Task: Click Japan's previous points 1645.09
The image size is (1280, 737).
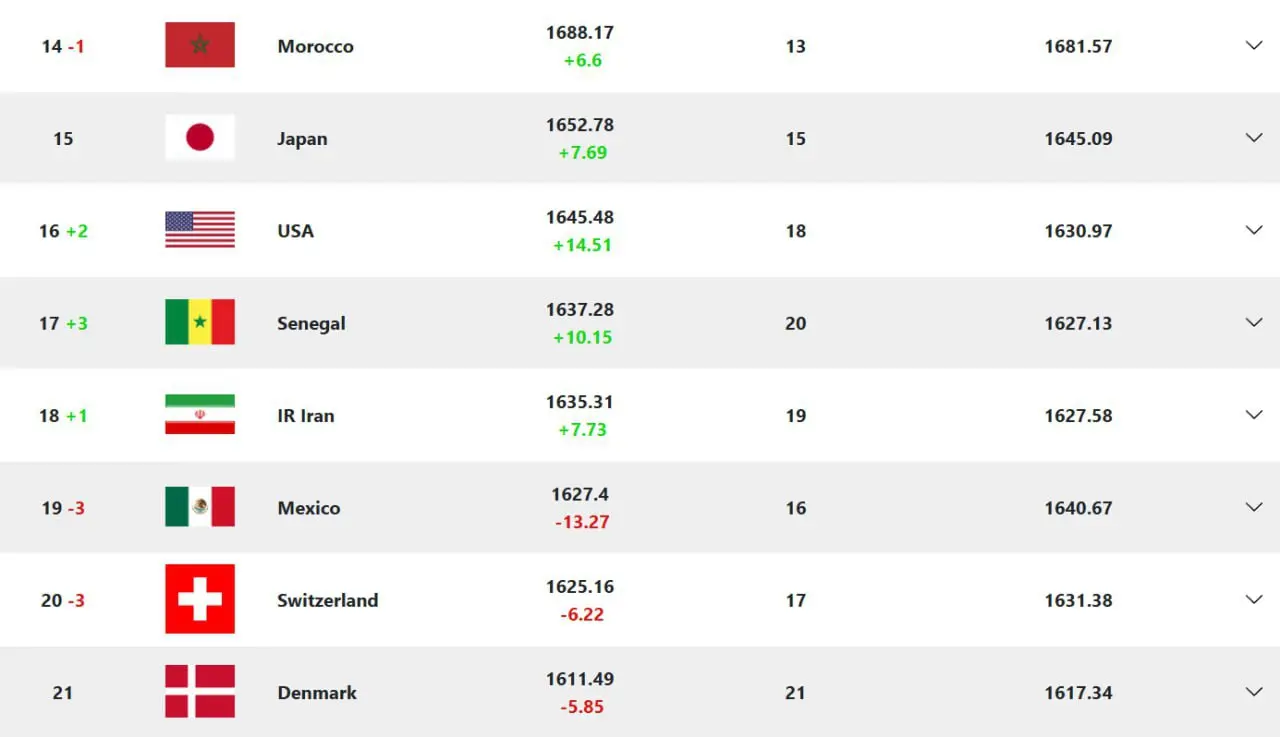Action: click(1078, 139)
